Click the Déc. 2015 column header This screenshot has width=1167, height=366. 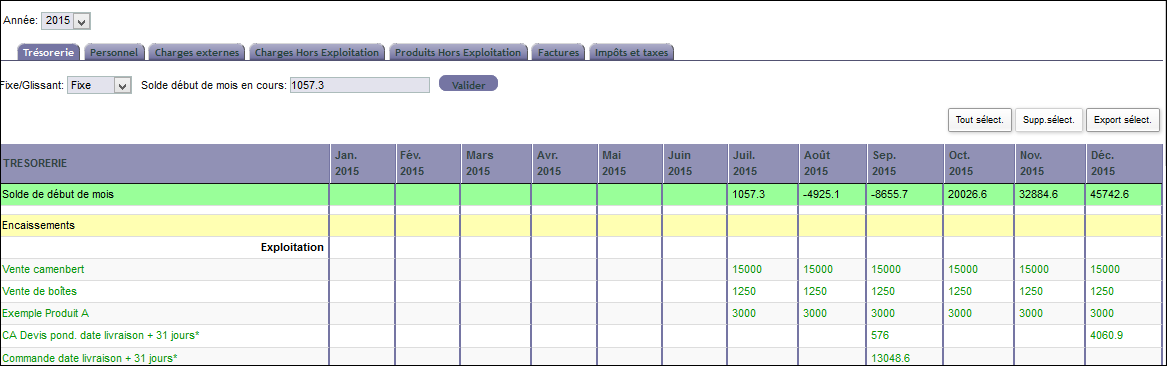[x=1124, y=163]
